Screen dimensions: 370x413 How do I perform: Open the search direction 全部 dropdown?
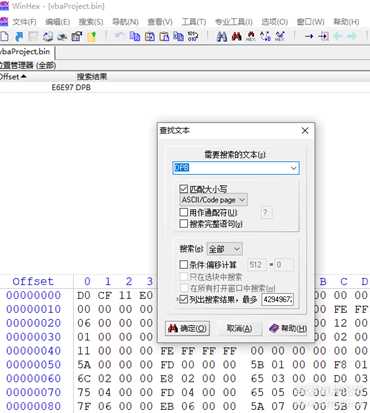(225, 249)
